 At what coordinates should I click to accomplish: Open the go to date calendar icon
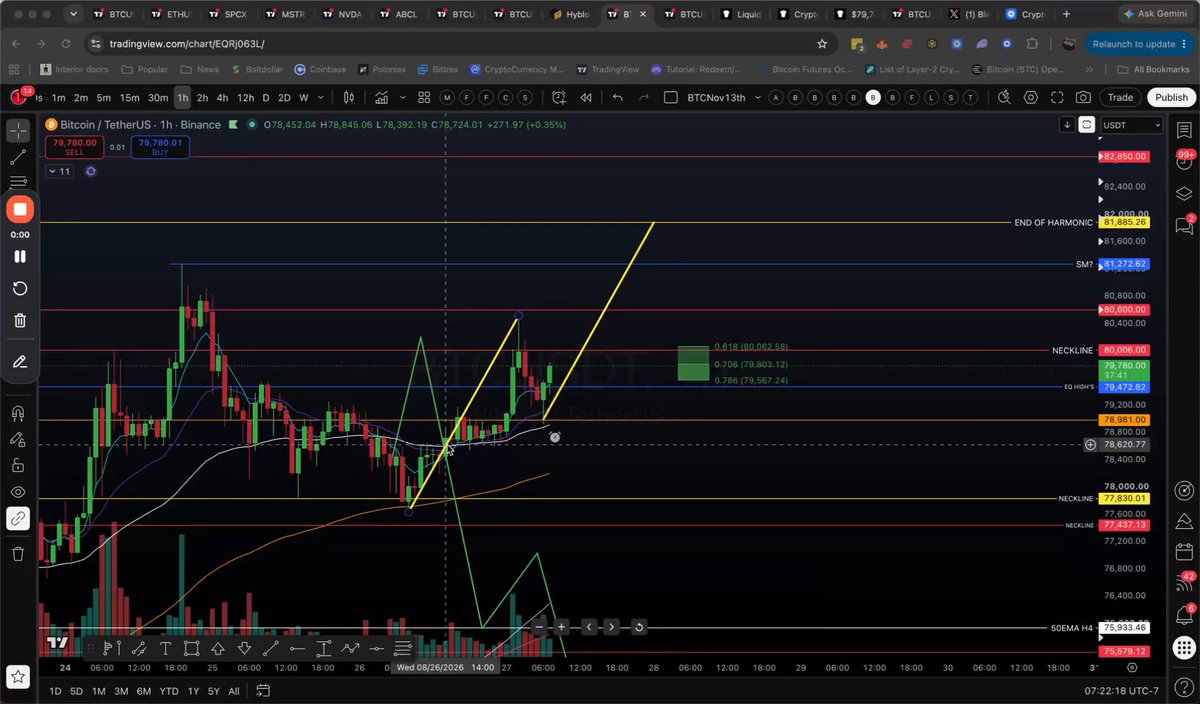(263, 691)
